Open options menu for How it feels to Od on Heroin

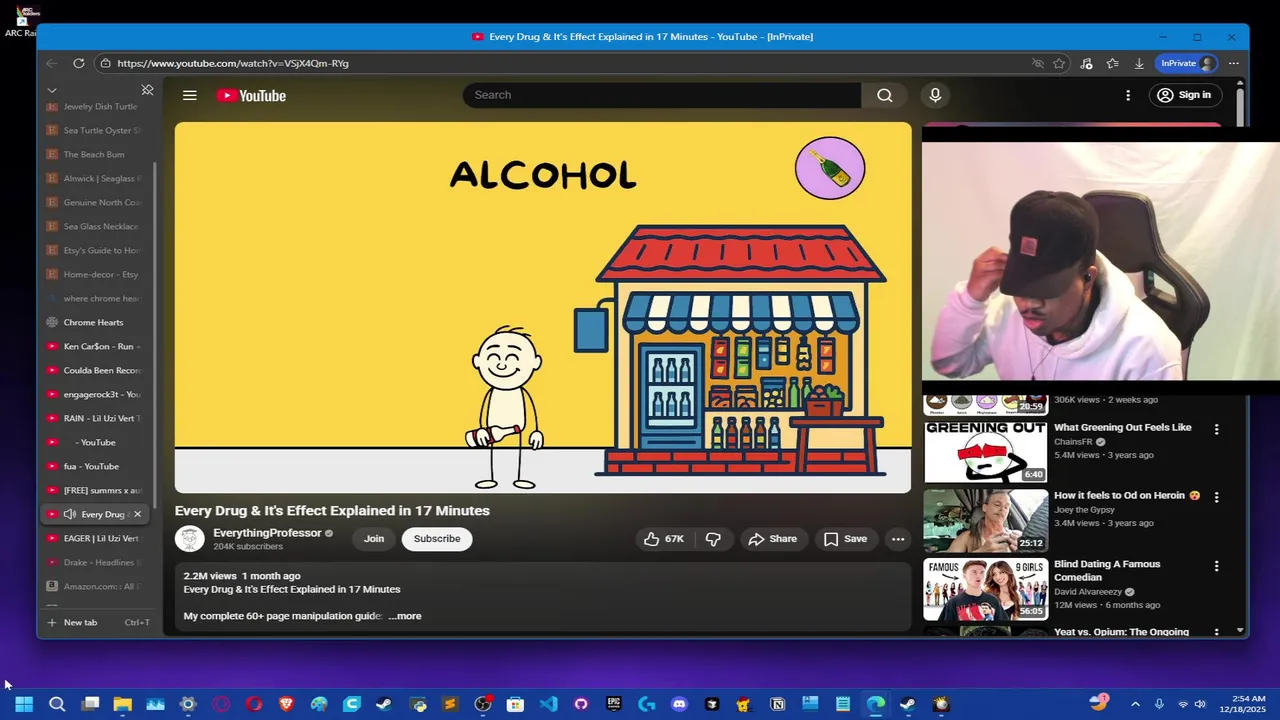[1217, 497]
